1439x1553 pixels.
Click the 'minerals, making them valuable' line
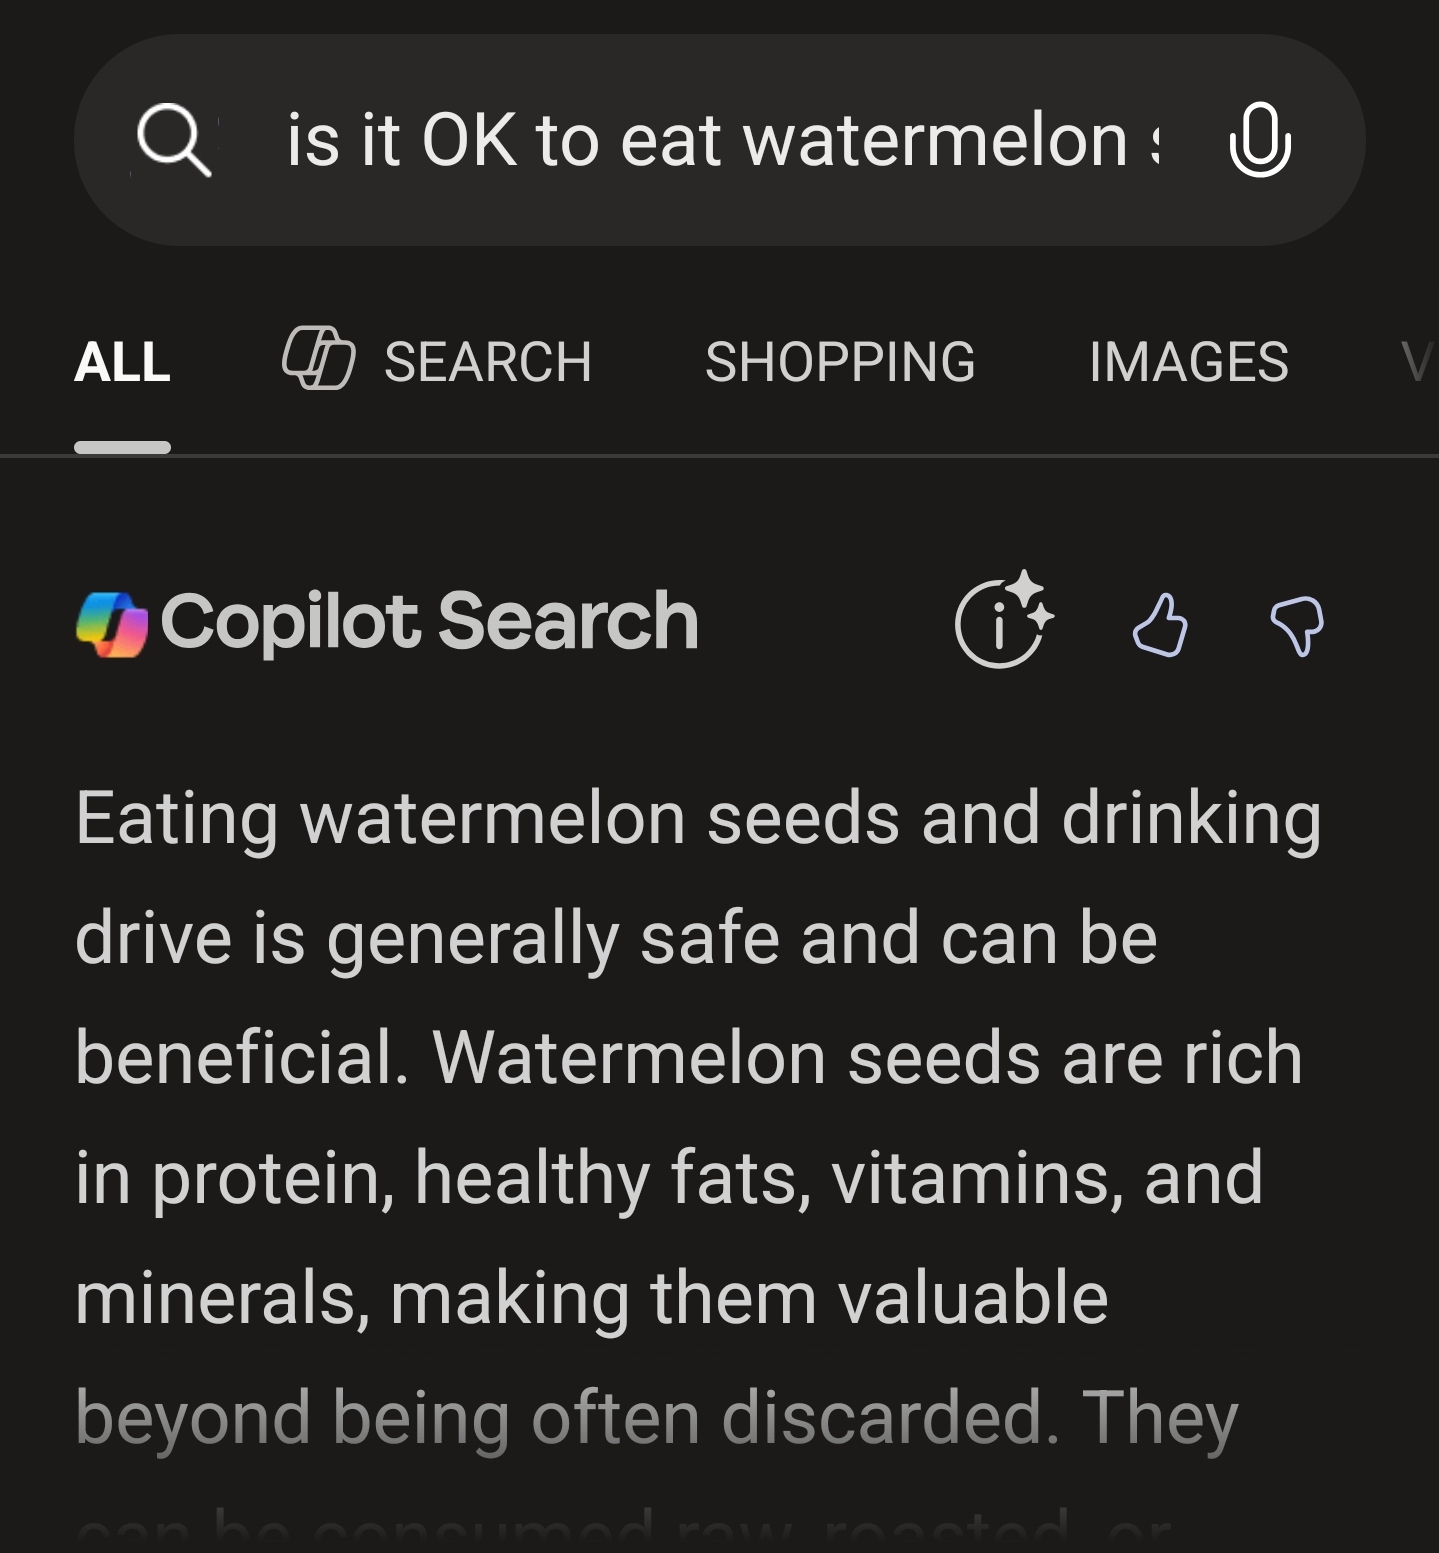591,1298
